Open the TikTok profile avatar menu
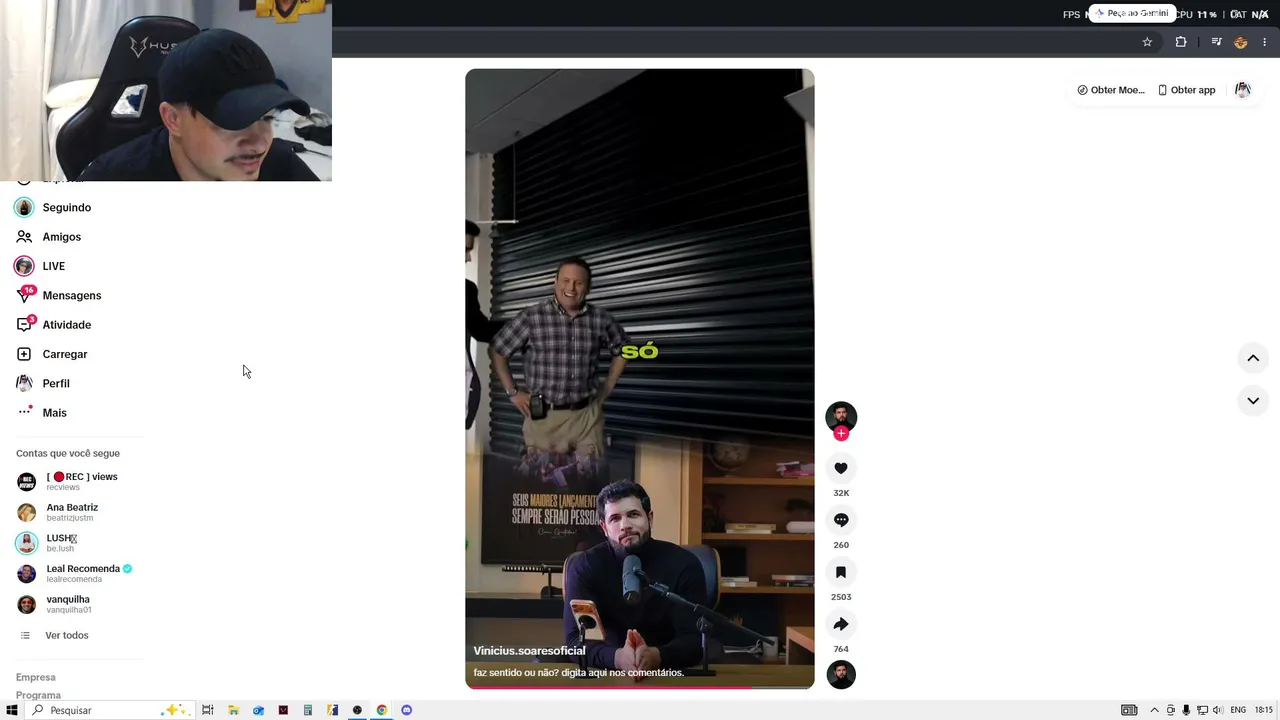Screen dimensions: 1280x720 (x=1243, y=90)
